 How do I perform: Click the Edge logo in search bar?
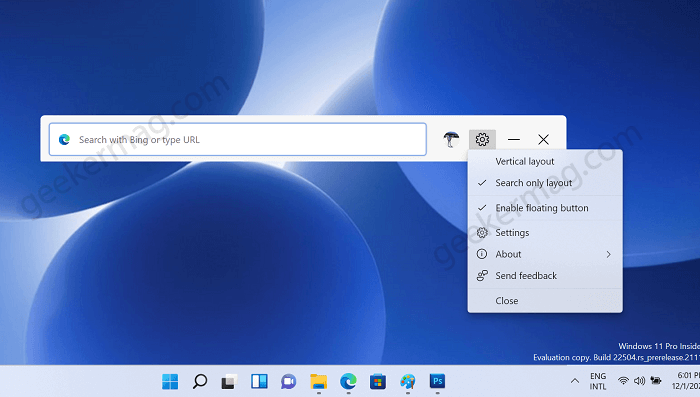click(x=64, y=140)
